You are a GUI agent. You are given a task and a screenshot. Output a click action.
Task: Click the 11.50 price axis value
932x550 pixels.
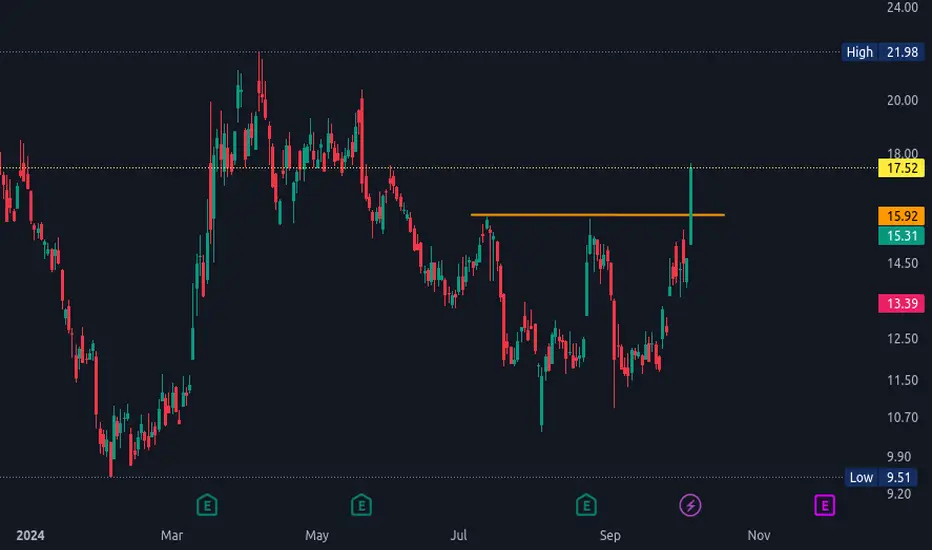(902, 380)
